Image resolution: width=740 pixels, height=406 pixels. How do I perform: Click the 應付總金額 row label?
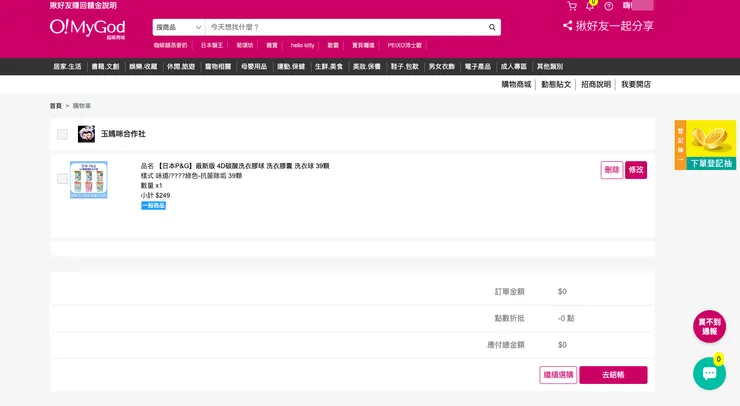click(505, 345)
